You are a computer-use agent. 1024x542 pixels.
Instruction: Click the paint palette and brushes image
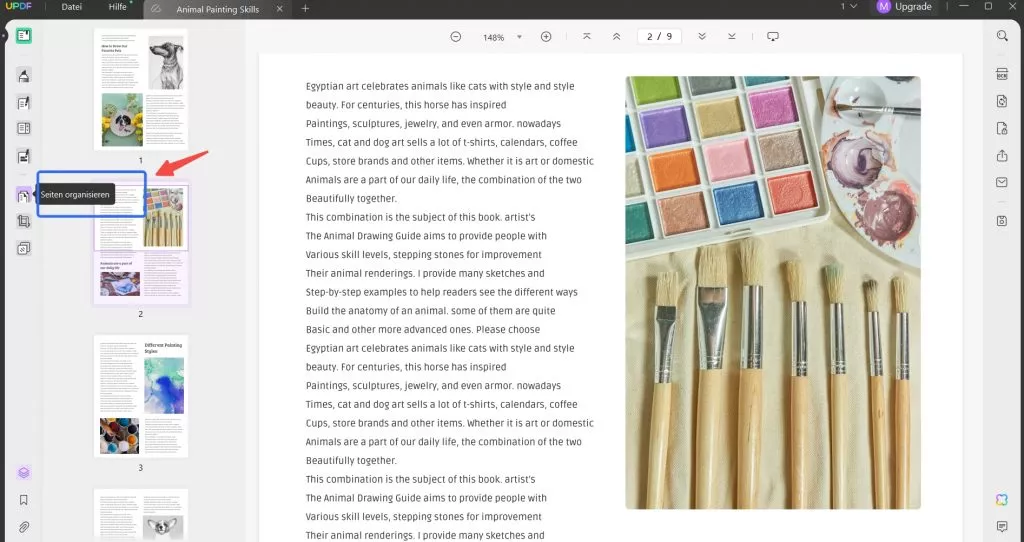point(773,293)
